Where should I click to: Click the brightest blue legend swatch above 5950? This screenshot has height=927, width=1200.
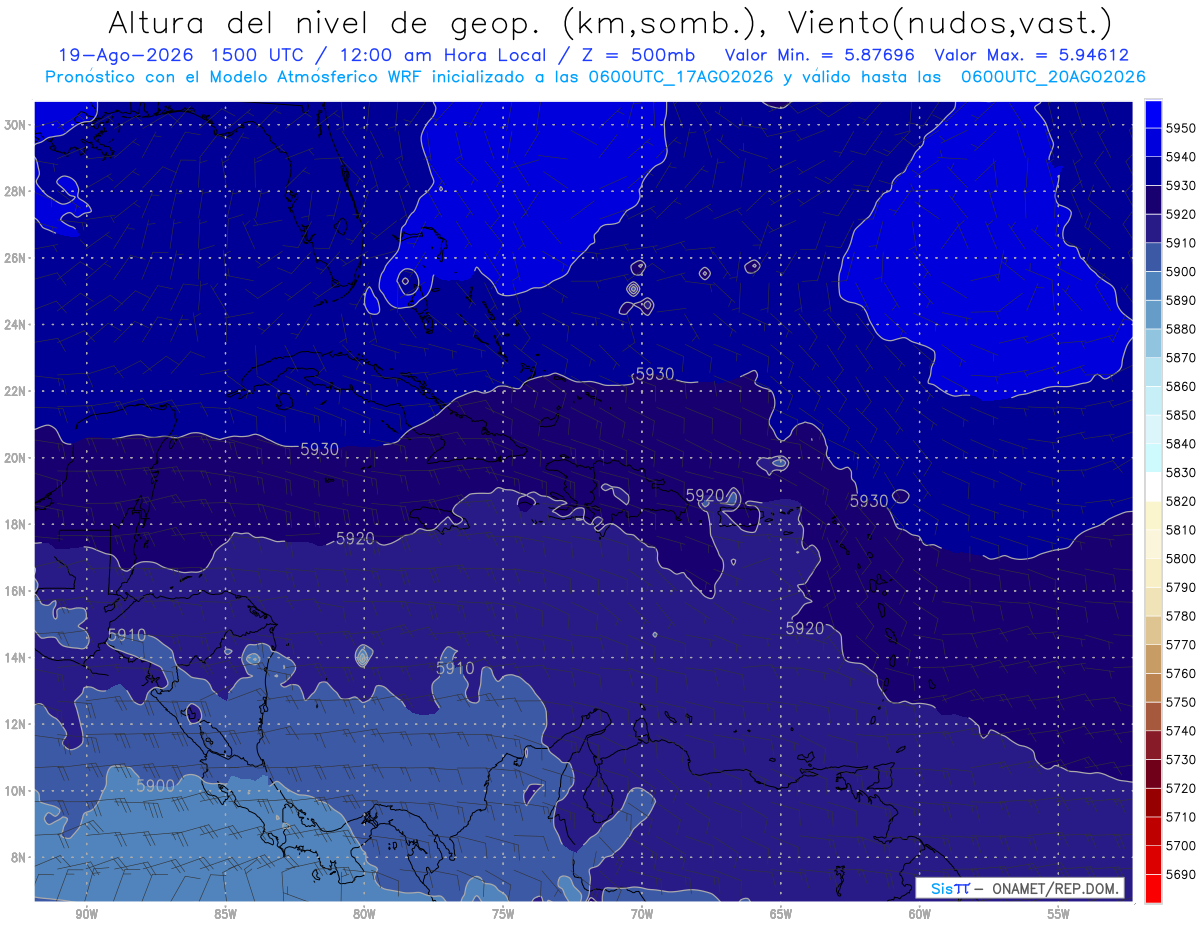1153,113
